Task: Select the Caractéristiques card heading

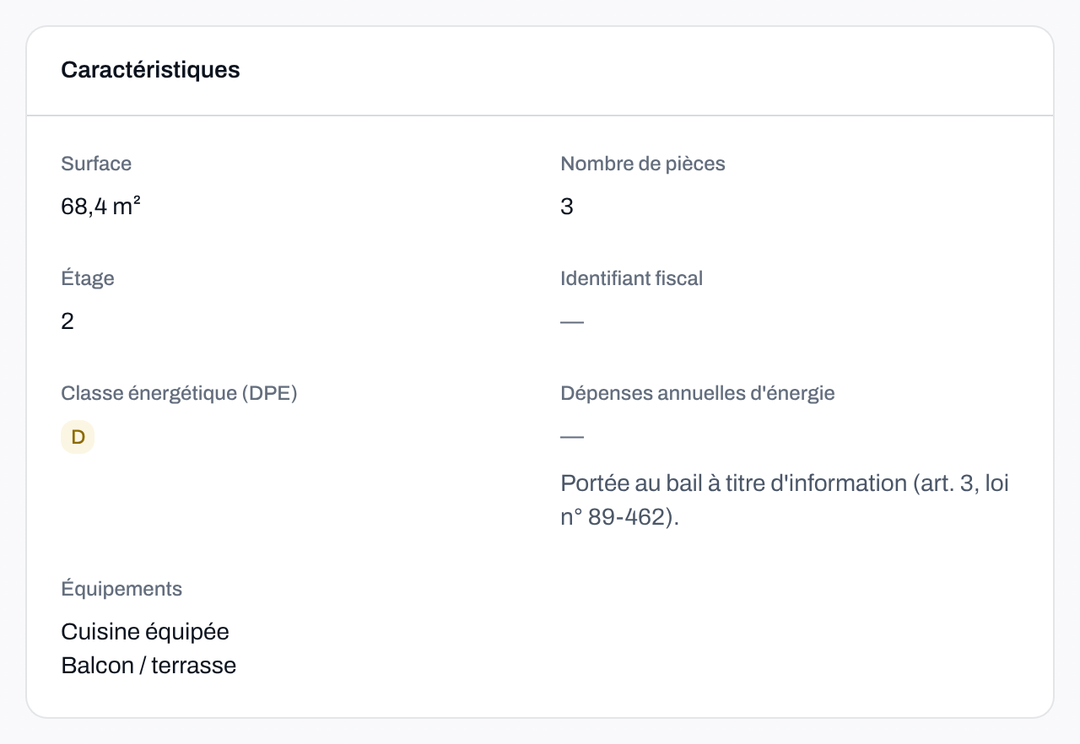Action: pyautogui.click(x=150, y=70)
